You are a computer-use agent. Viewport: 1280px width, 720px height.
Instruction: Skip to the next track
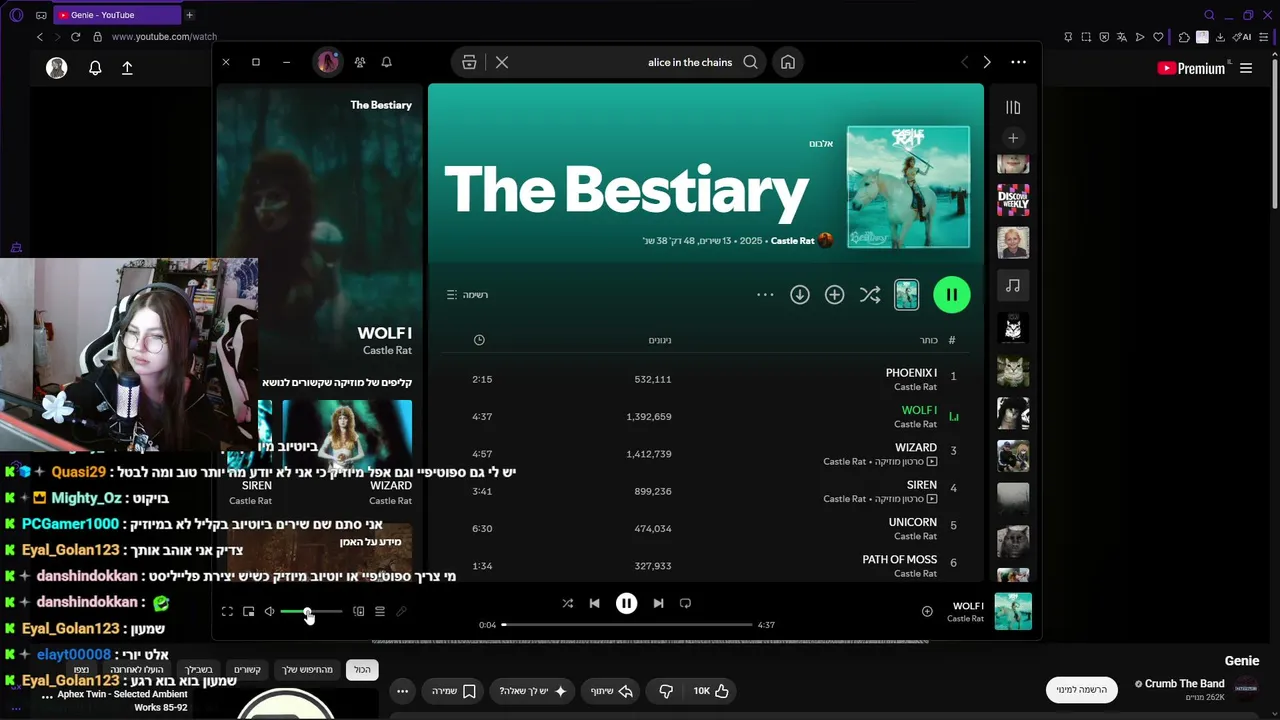[x=658, y=603]
